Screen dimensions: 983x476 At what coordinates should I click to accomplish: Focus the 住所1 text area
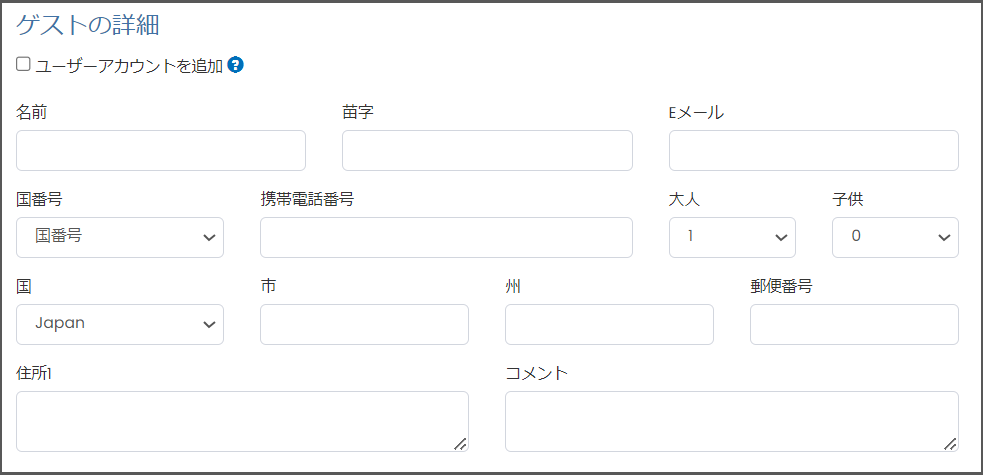tap(242, 421)
